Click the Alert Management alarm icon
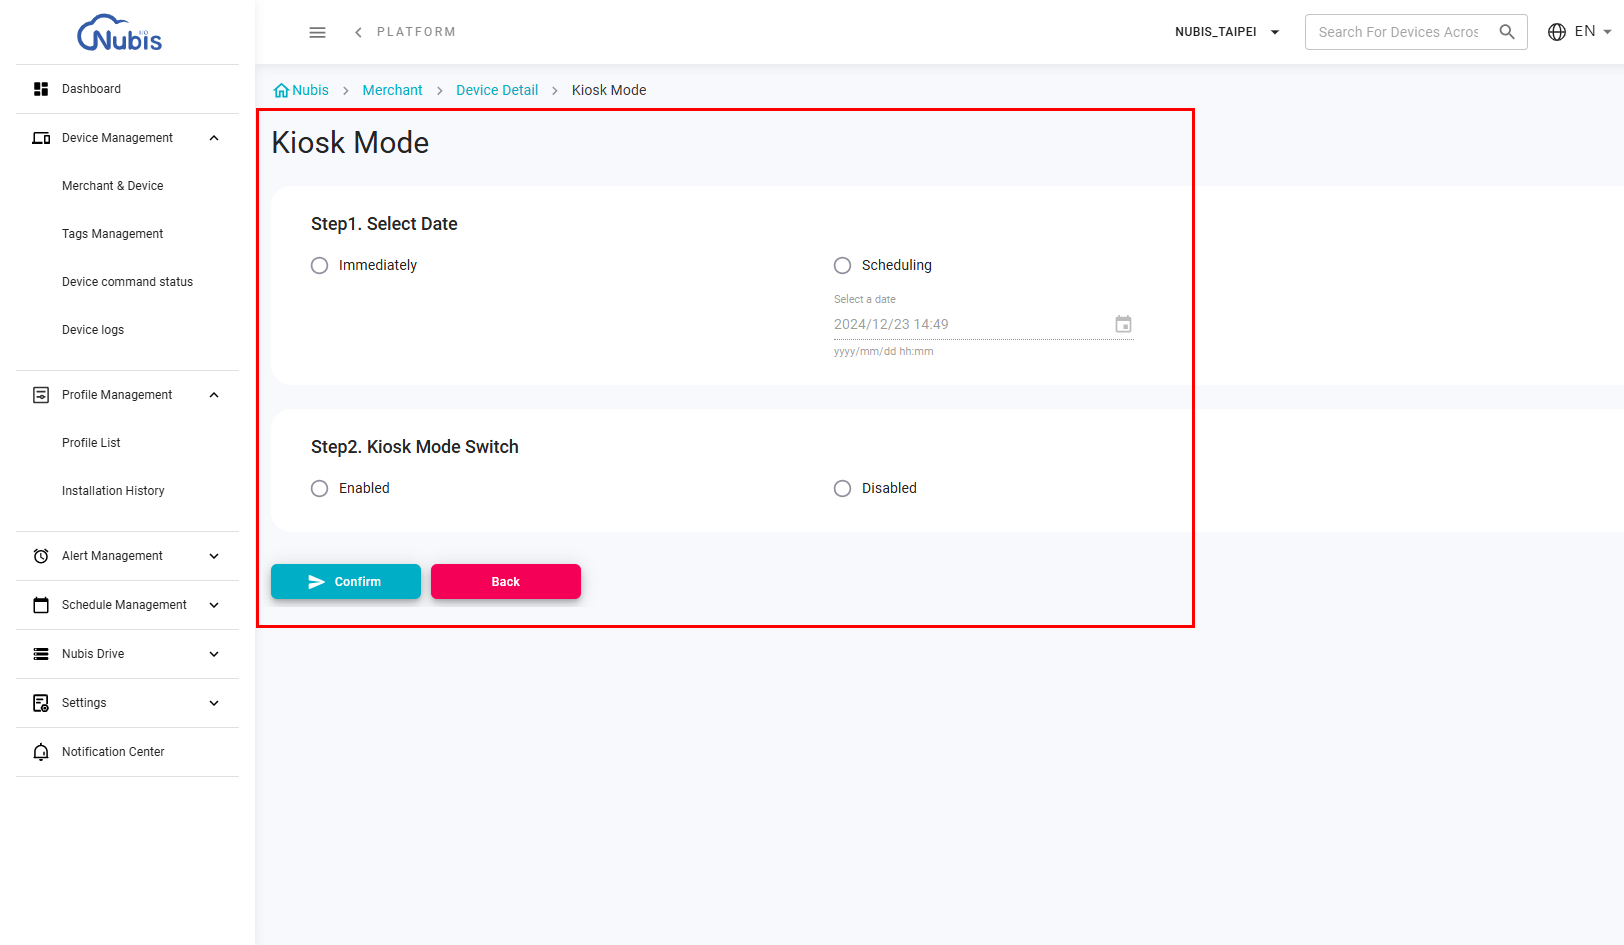 [41, 556]
